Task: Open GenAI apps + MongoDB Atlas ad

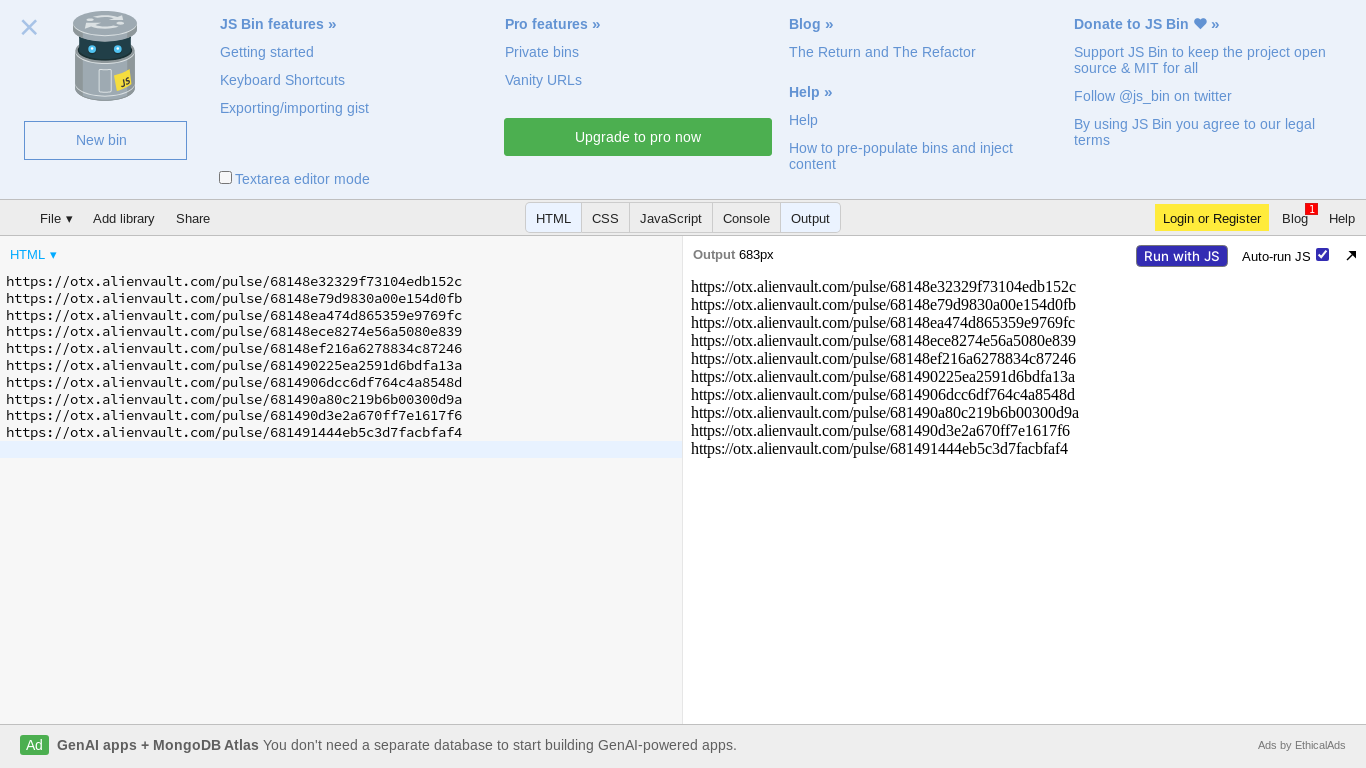Action: coord(397,745)
